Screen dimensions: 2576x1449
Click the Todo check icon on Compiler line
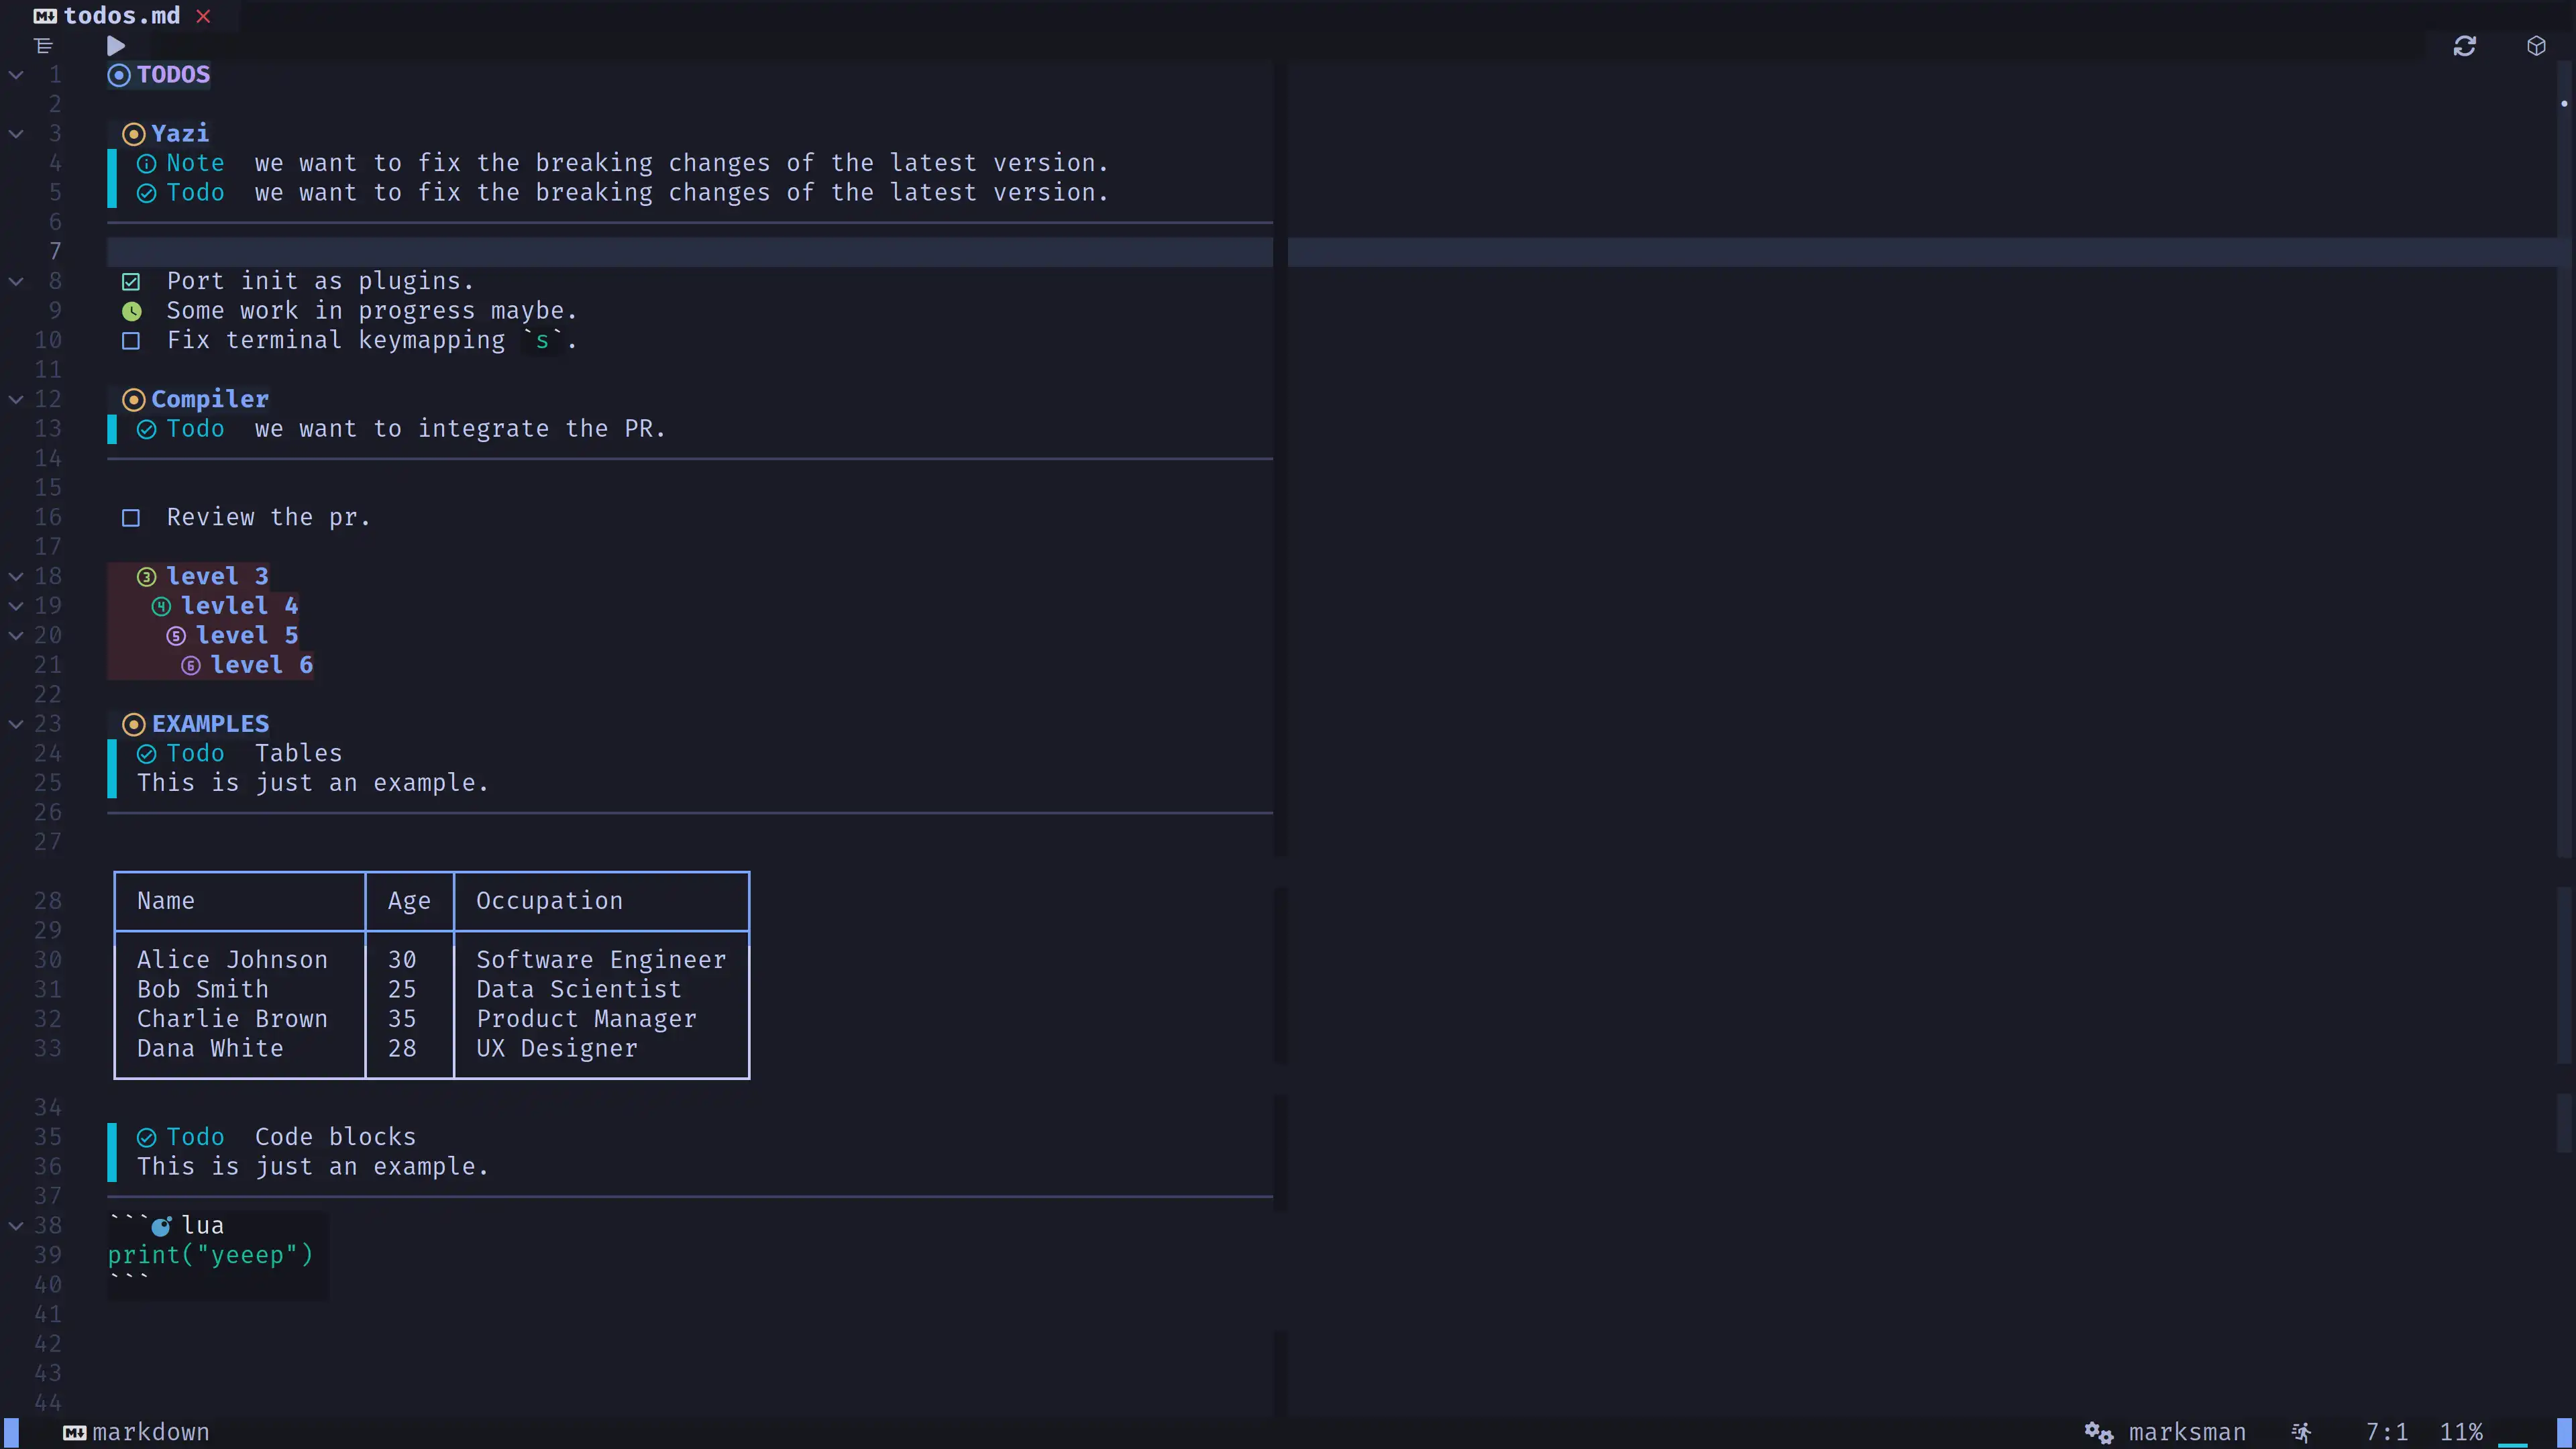click(x=146, y=429)
